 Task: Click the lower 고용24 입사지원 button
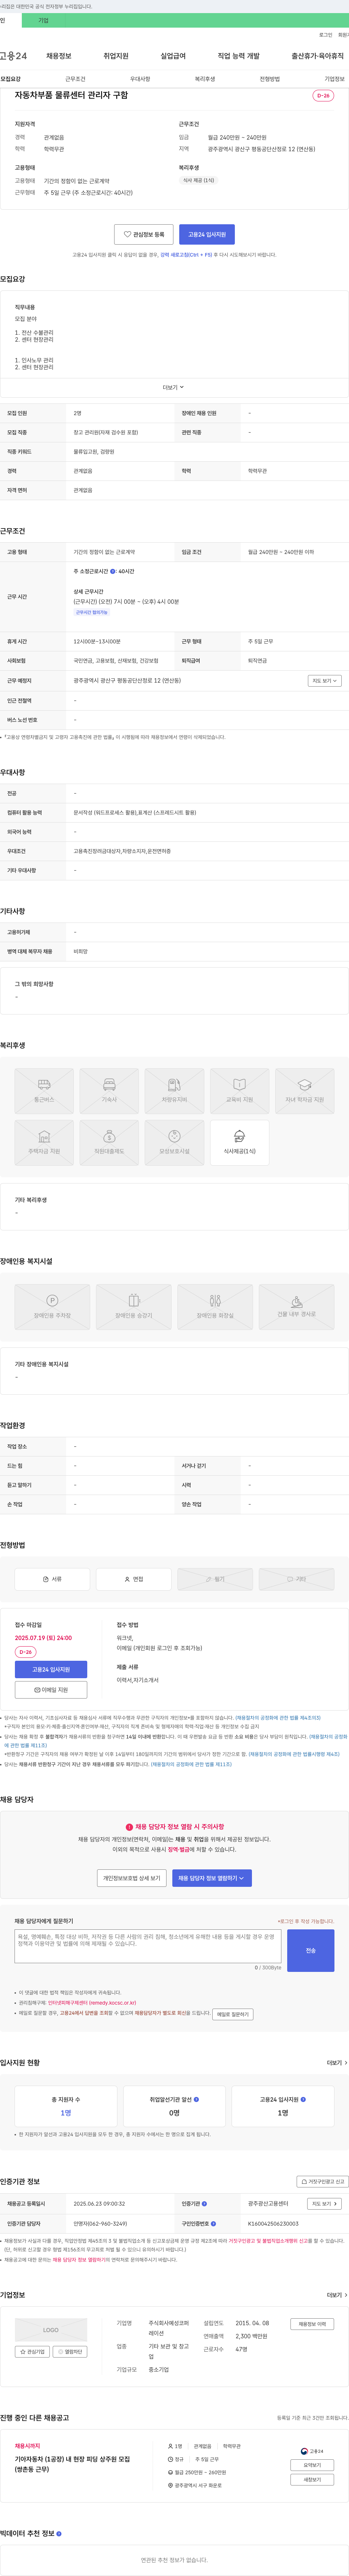tap(51, 1669)
